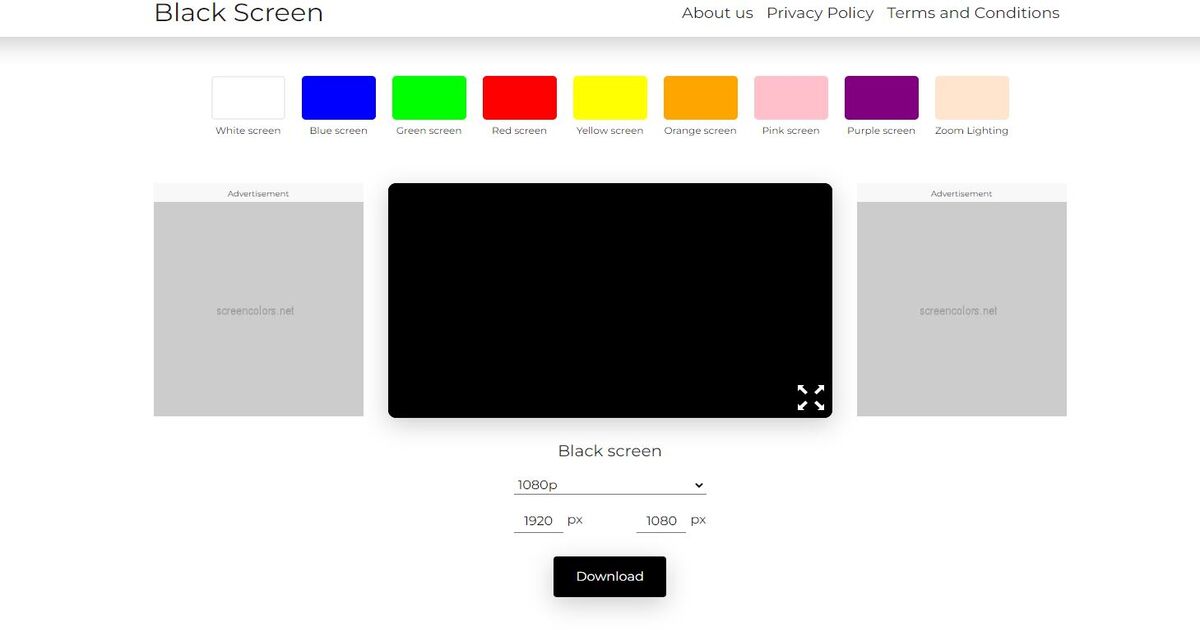Switch to the Blue screen

(338, 96)
